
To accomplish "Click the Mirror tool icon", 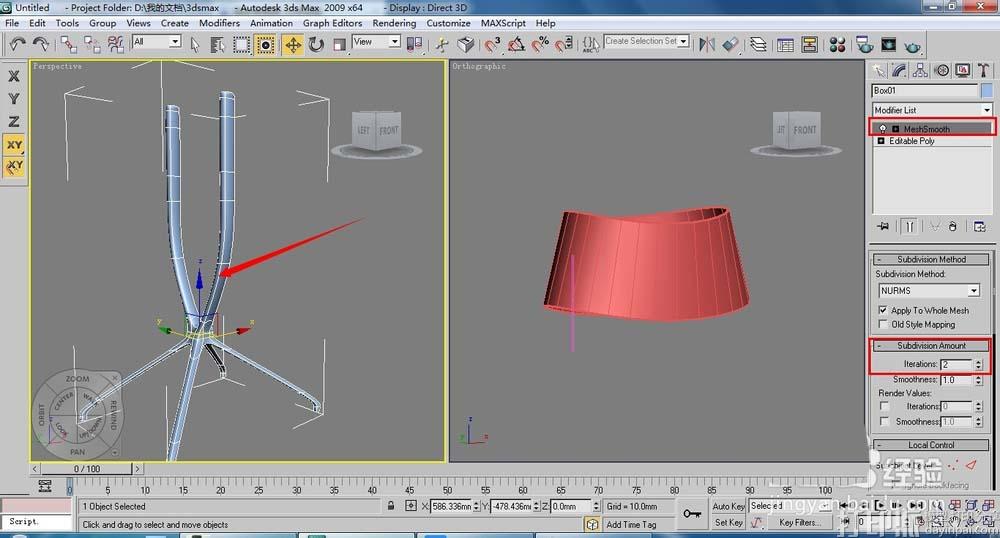I will 707,44.
